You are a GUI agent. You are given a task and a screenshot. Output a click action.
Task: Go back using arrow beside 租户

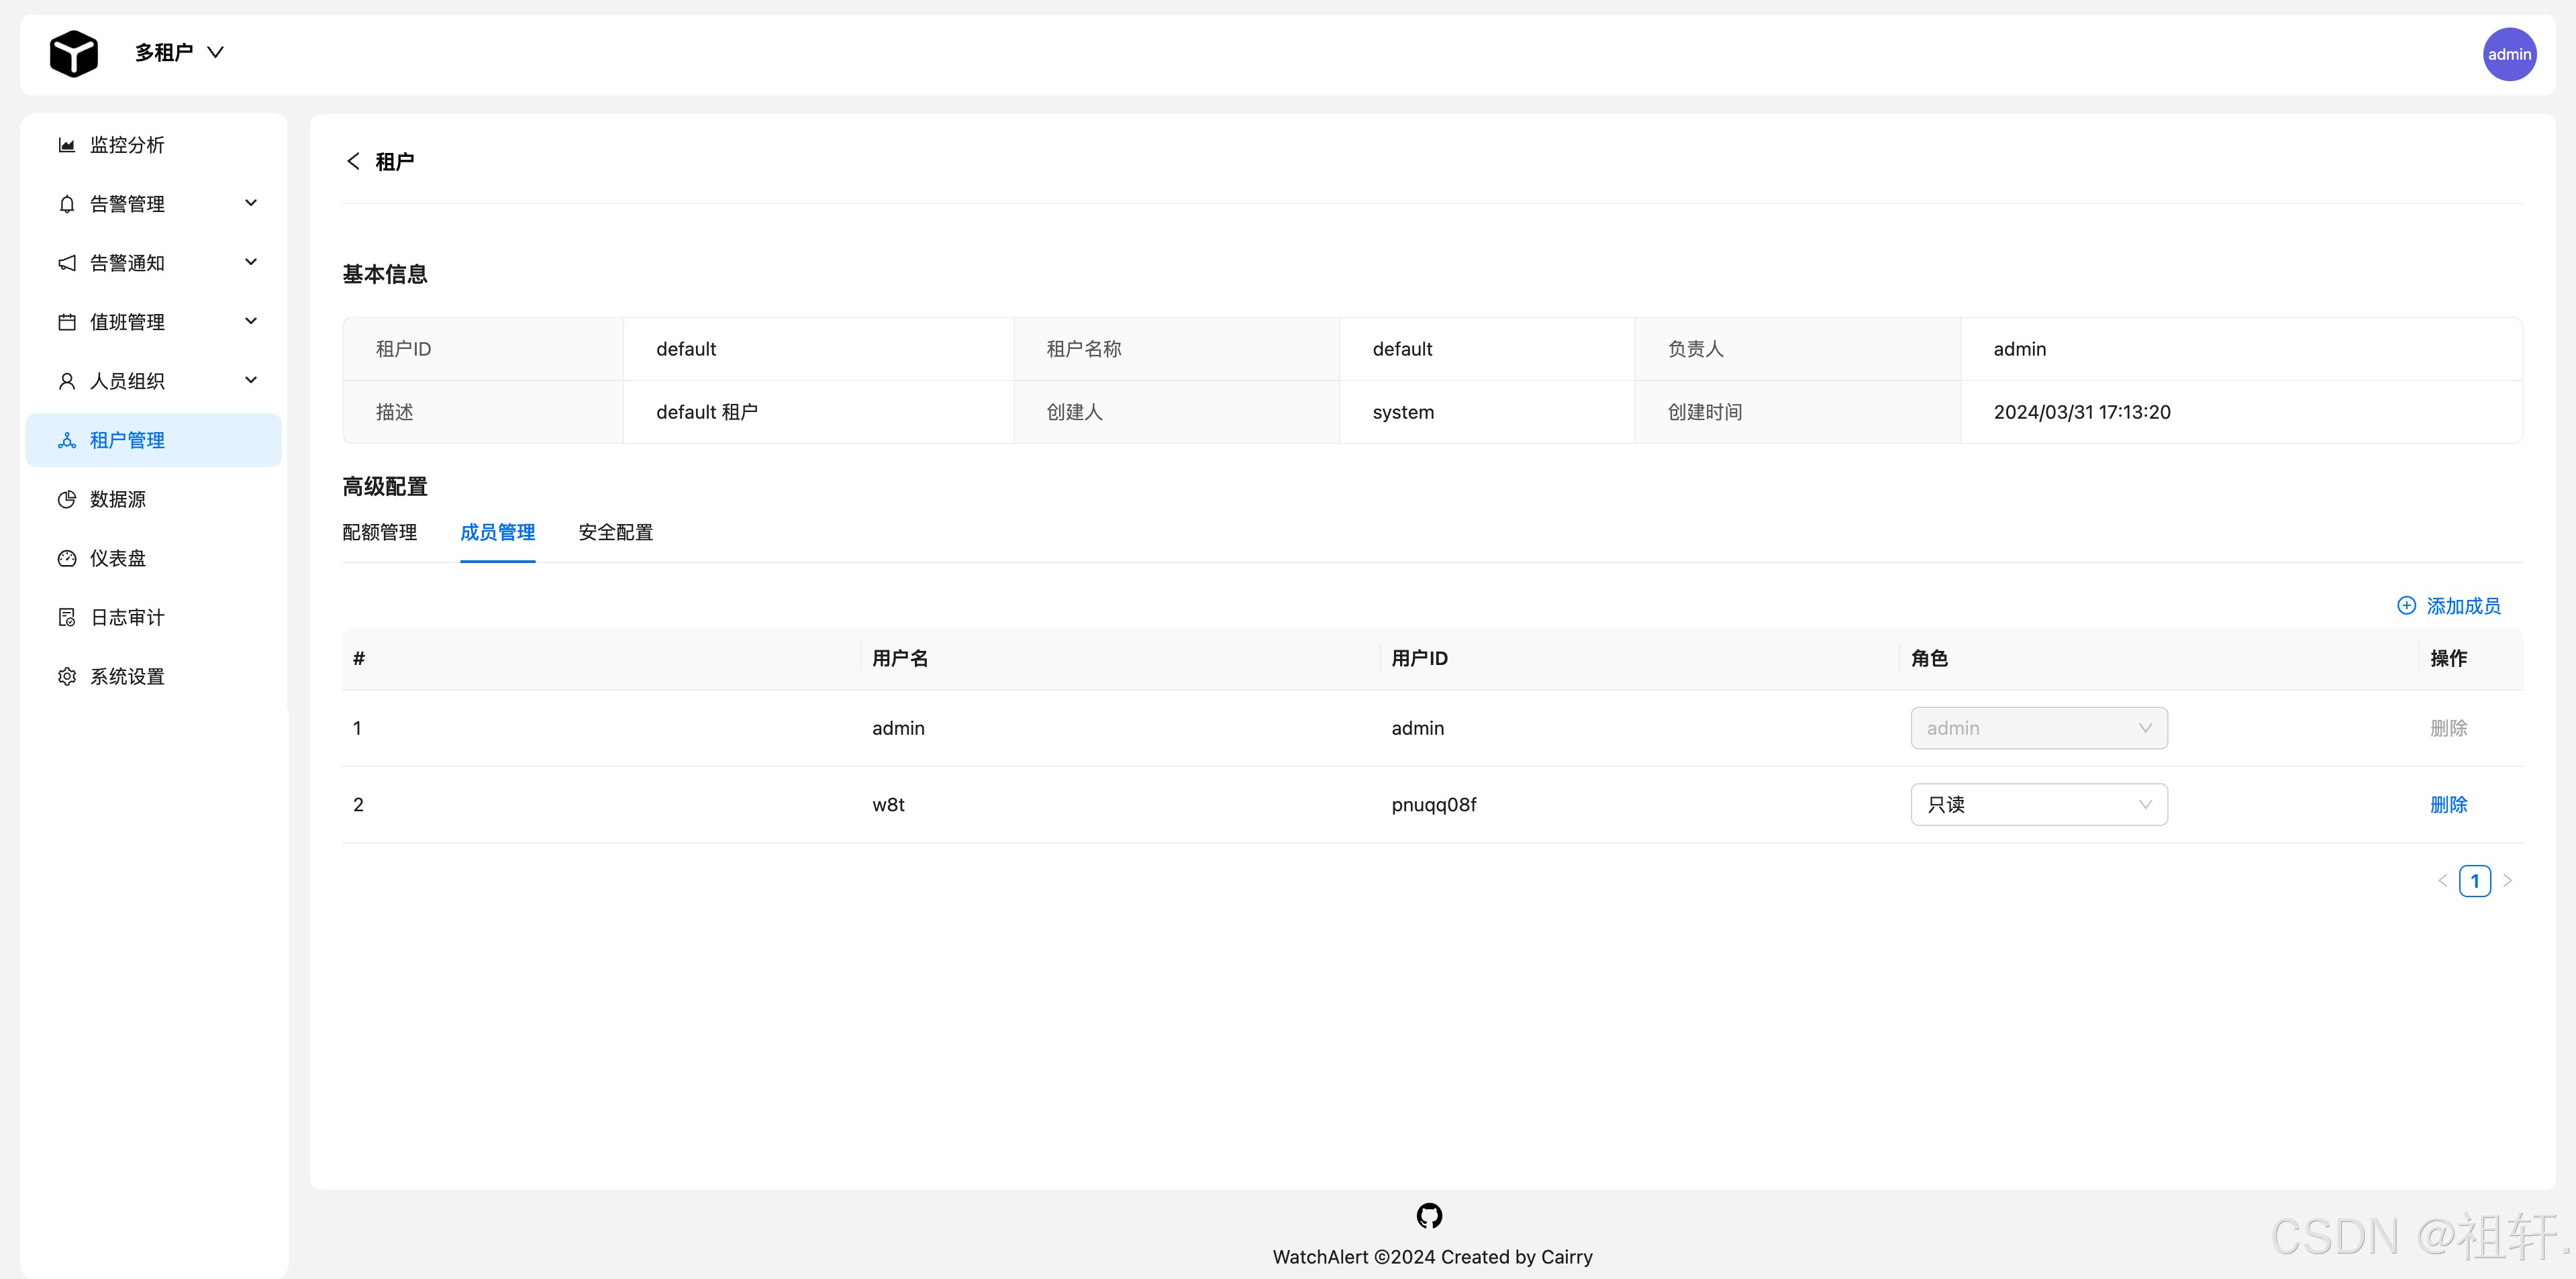(x=353, y=161)
